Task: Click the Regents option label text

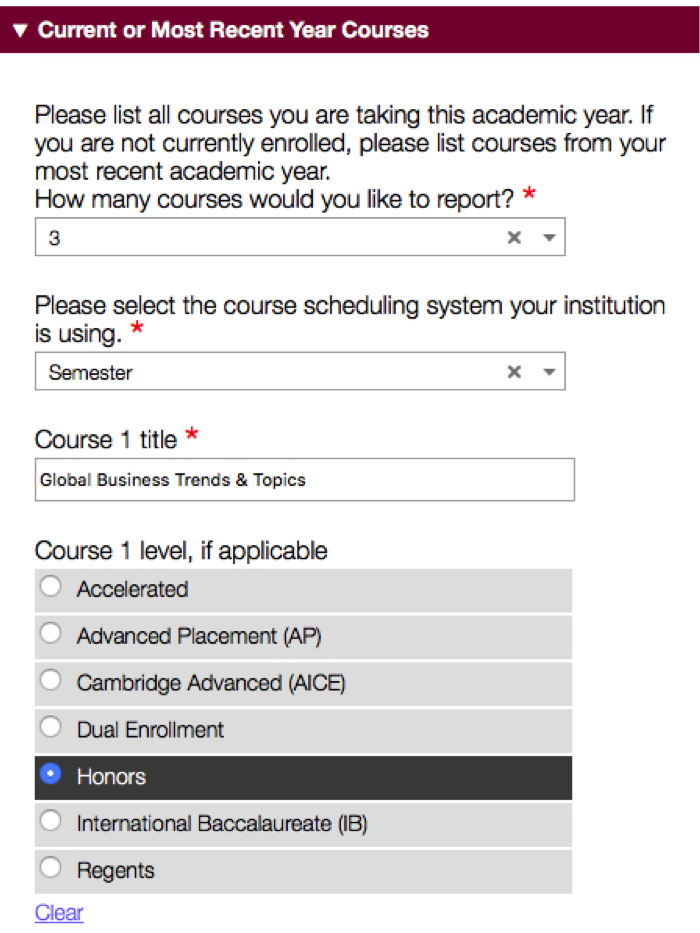Action: tap(115, 870)
